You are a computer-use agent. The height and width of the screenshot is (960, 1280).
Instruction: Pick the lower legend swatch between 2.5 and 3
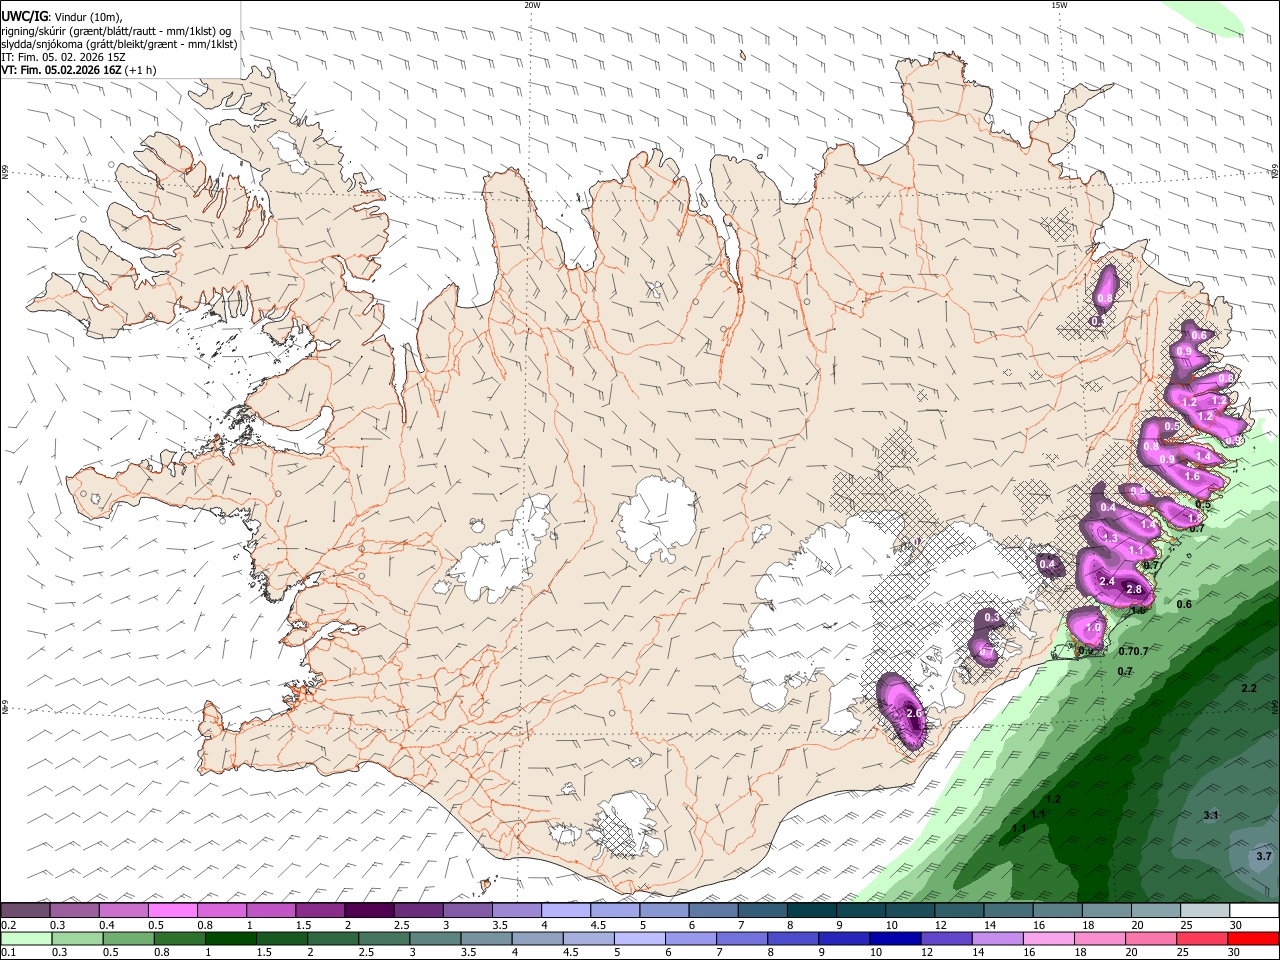[383, 938]
